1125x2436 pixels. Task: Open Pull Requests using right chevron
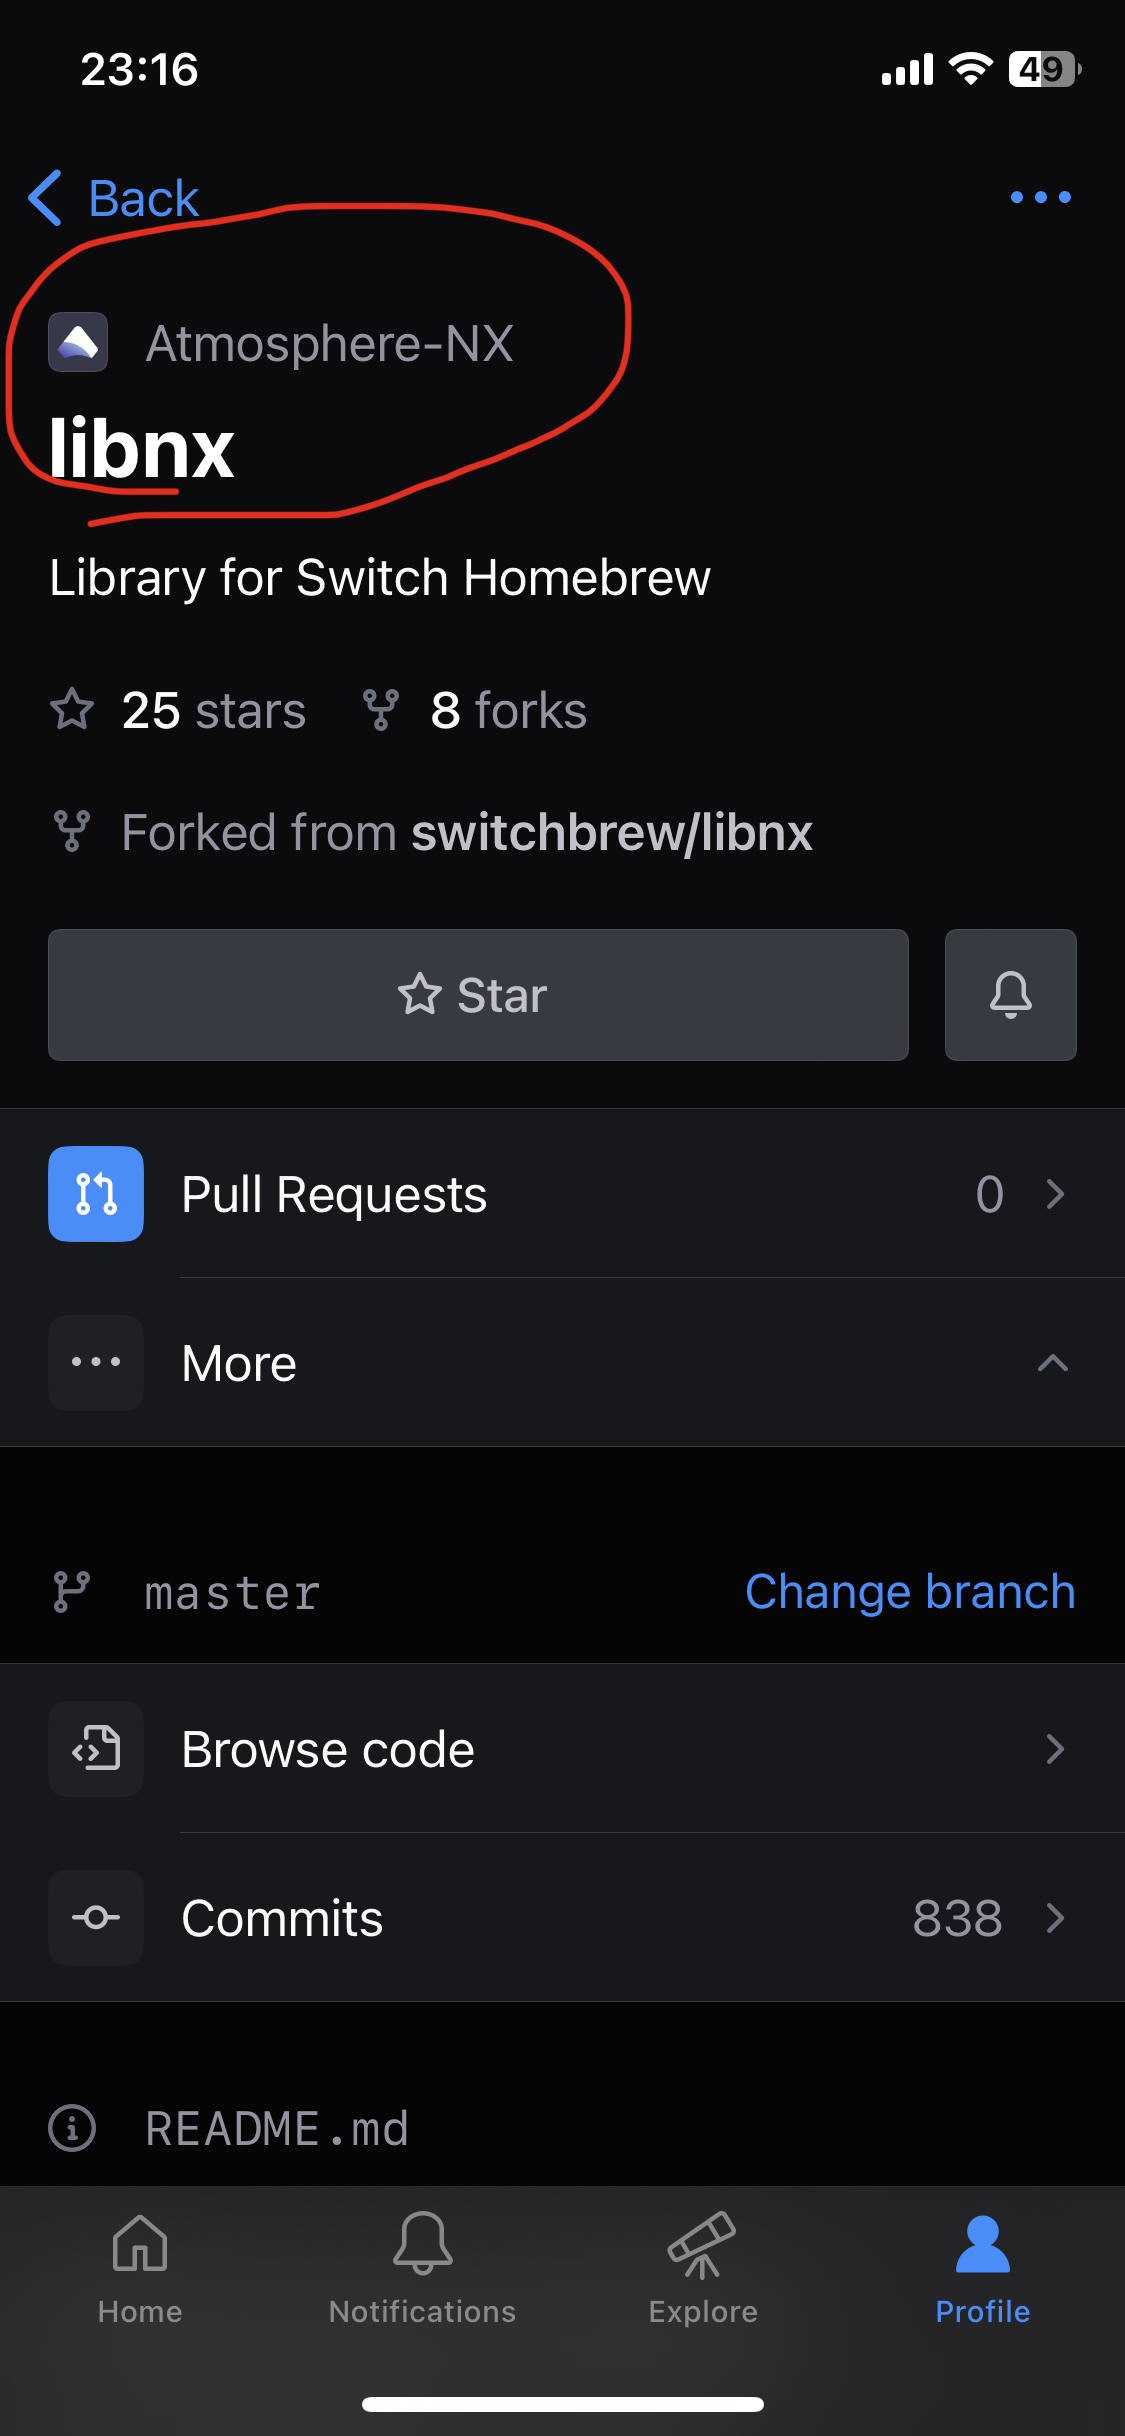[x=1055, y=1194]
